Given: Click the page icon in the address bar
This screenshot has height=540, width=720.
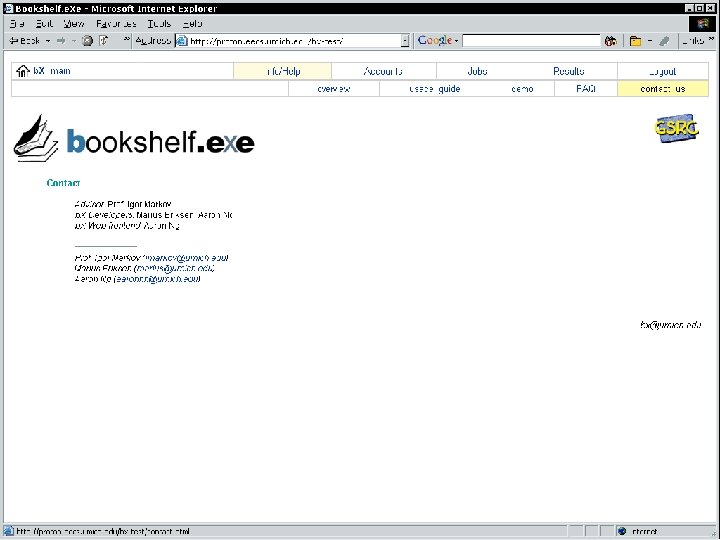Looking at the screenshot, I should tap(182, 41).
